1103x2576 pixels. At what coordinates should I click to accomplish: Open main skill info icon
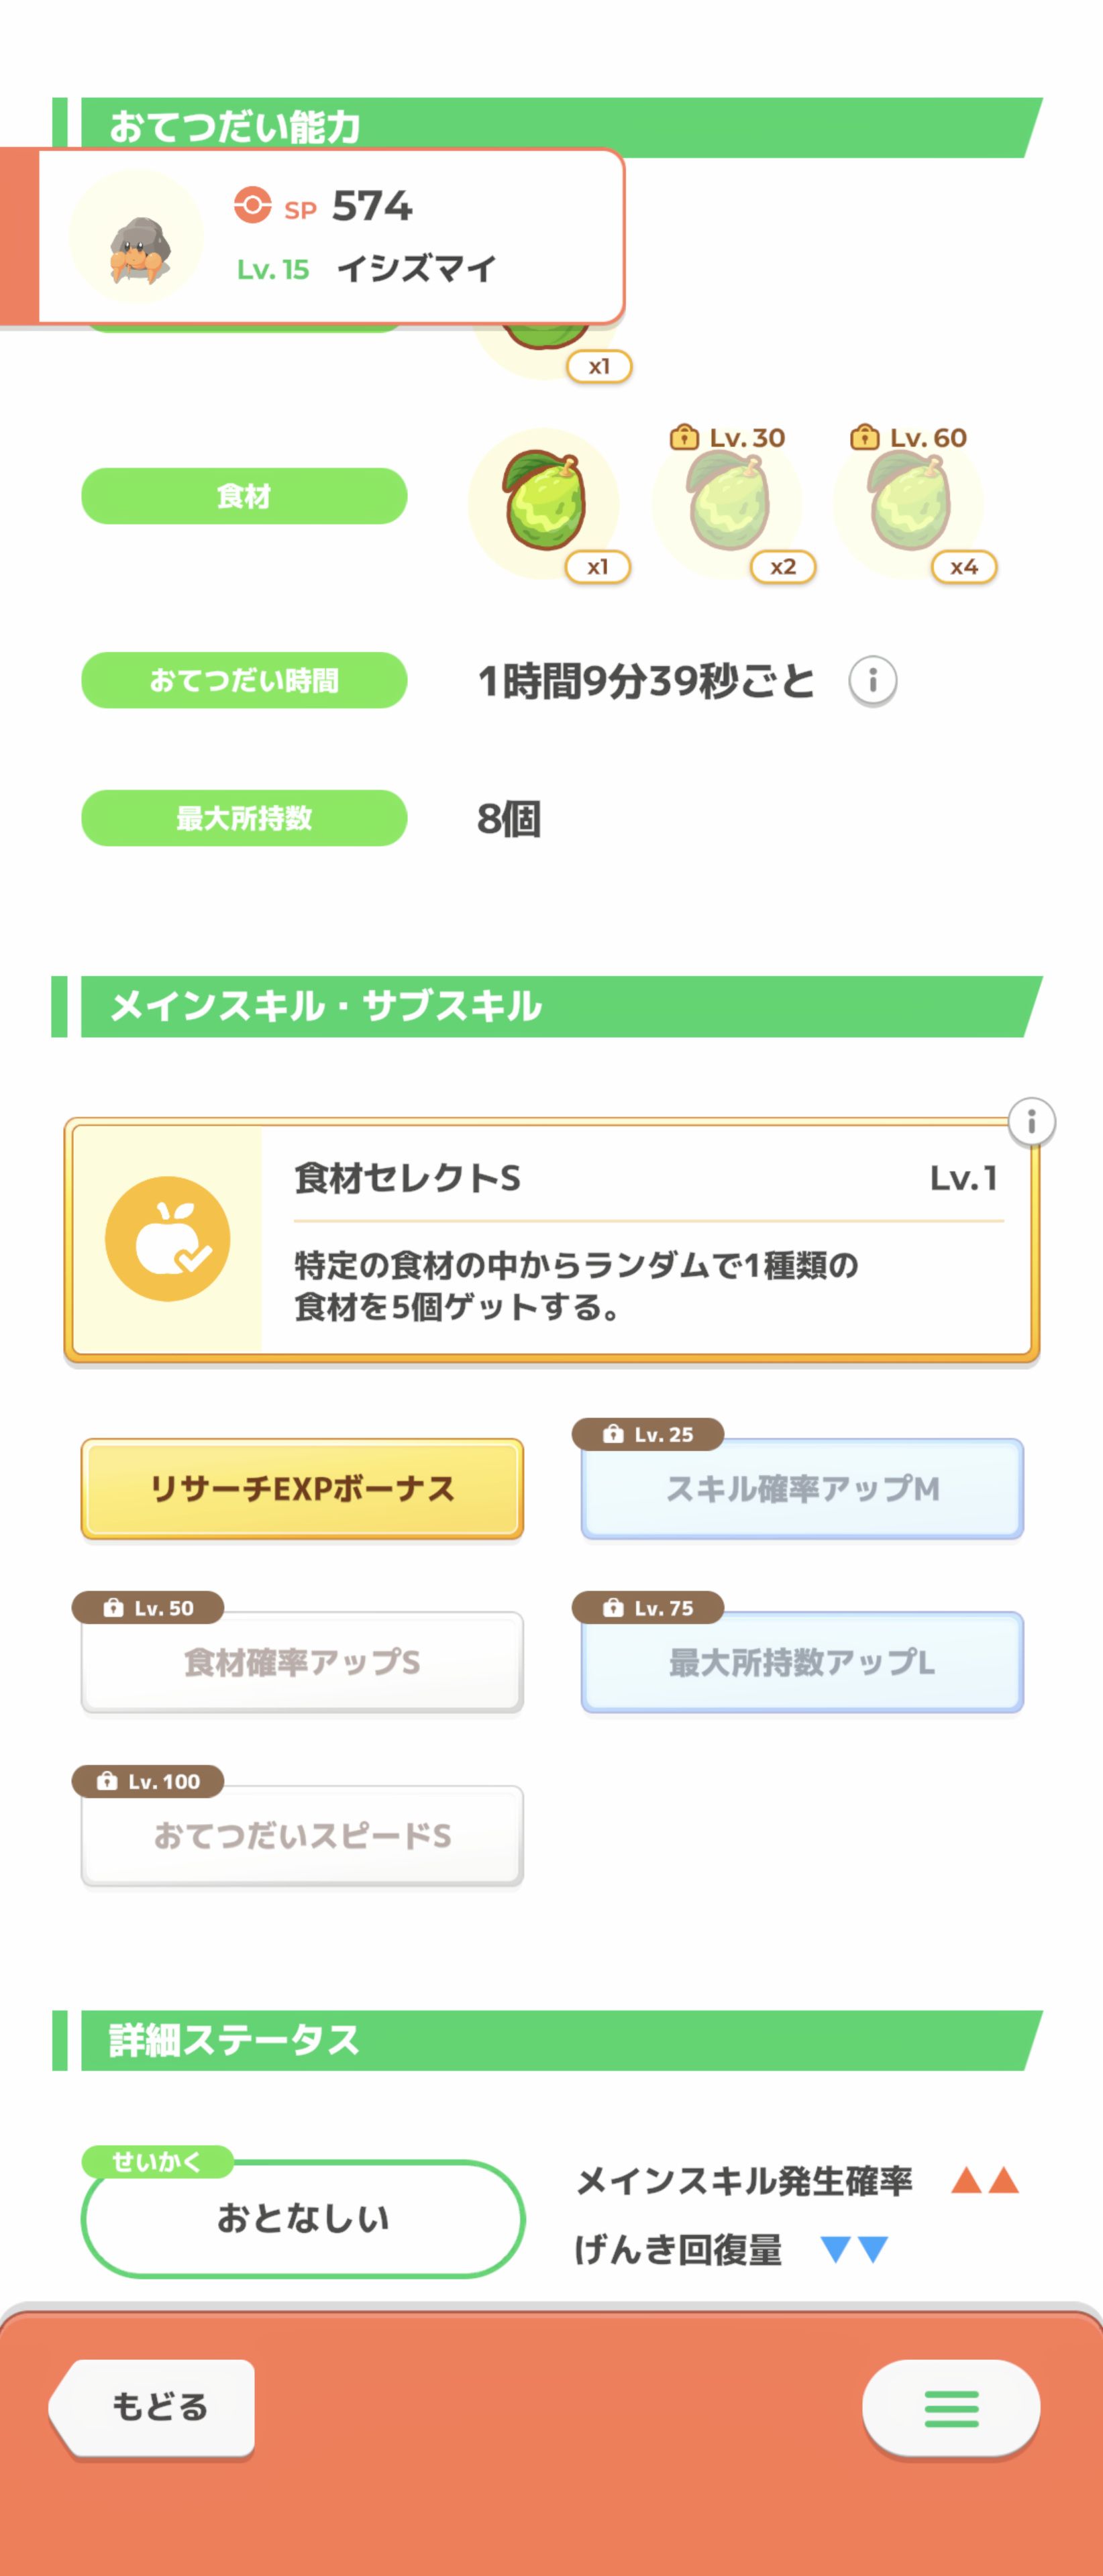pos(1031,1122)
